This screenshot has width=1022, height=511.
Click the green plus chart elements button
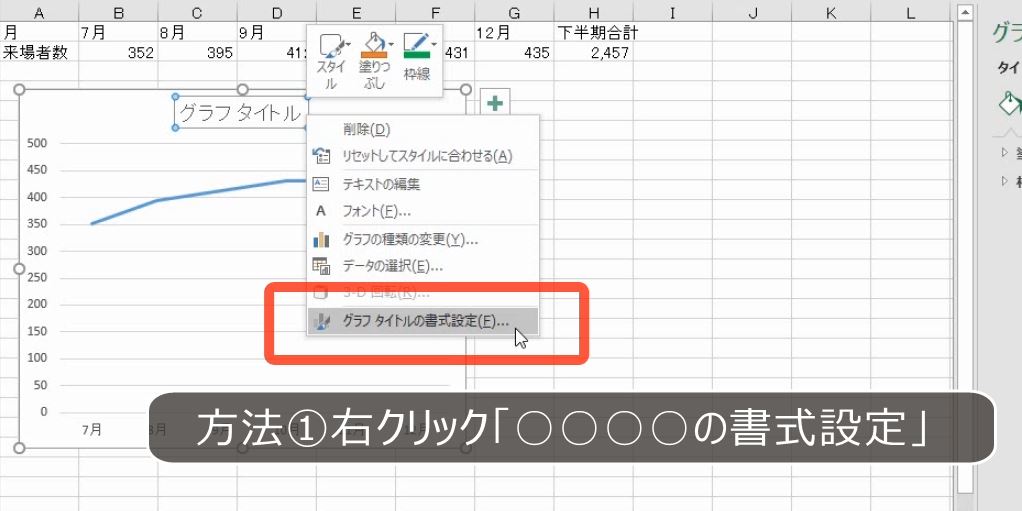(495, 103)
